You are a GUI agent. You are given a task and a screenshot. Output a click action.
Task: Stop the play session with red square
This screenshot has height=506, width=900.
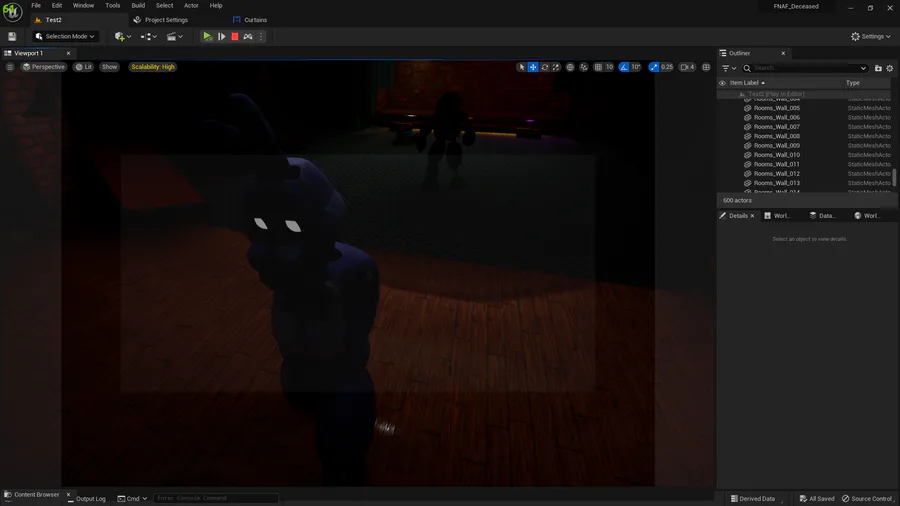[x=235, y=36]
